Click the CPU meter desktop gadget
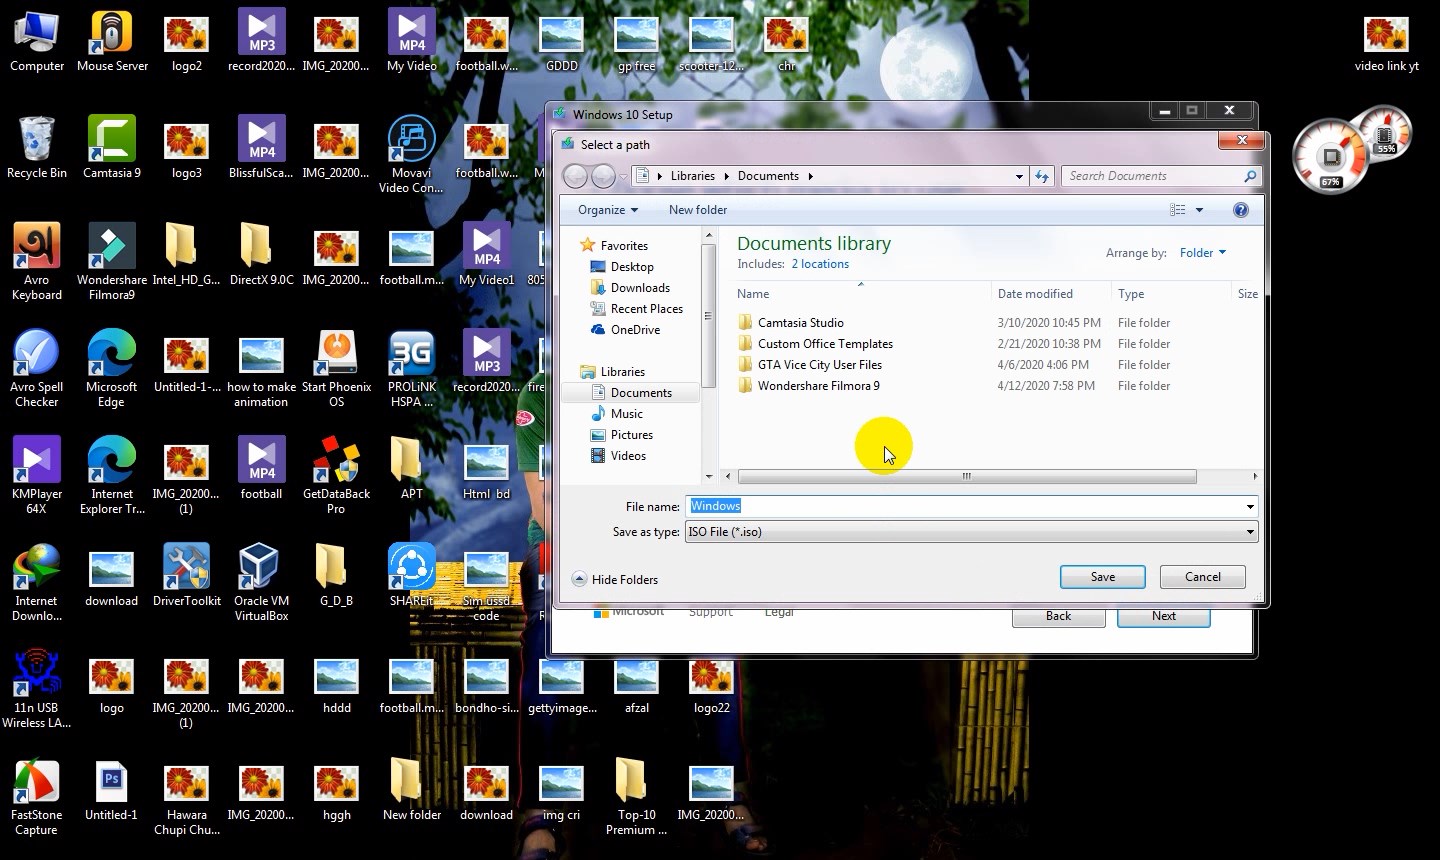This screenshot has height=860, width=1440. click(x=1329, y=157)
